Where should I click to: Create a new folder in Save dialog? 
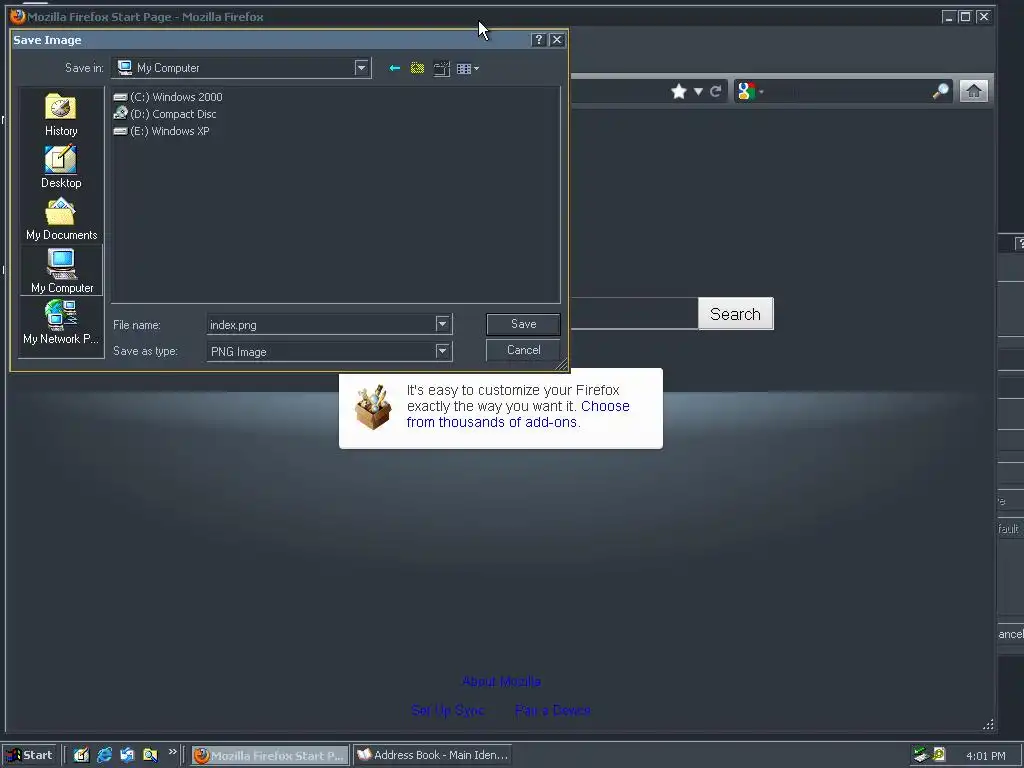(442, 68)
